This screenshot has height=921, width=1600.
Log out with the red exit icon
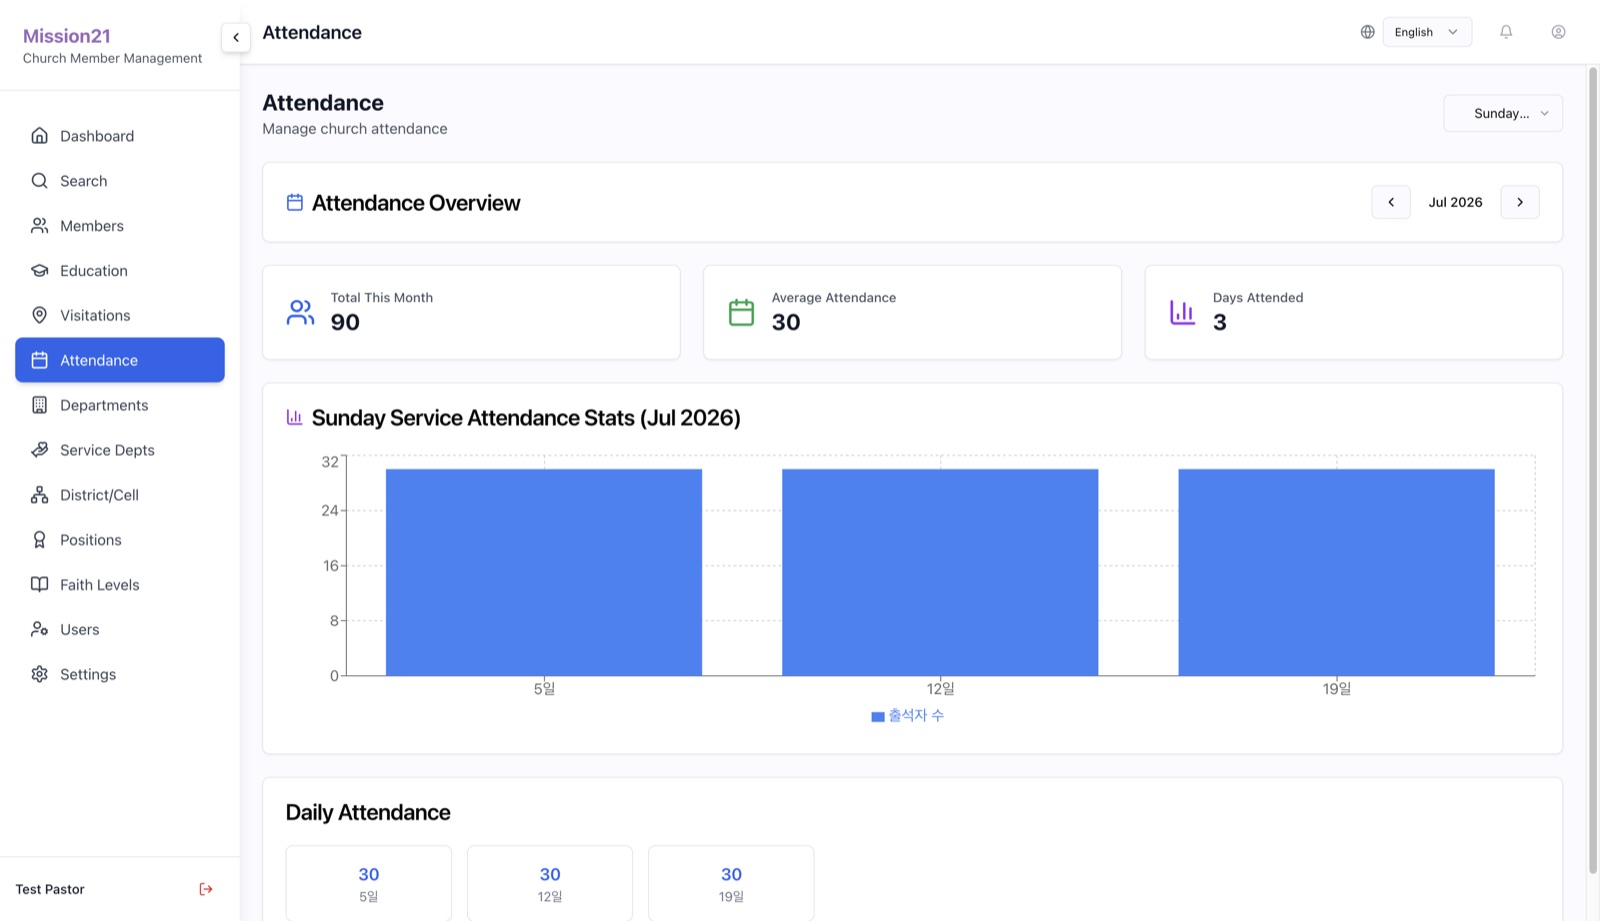click(x=206, y=889)
